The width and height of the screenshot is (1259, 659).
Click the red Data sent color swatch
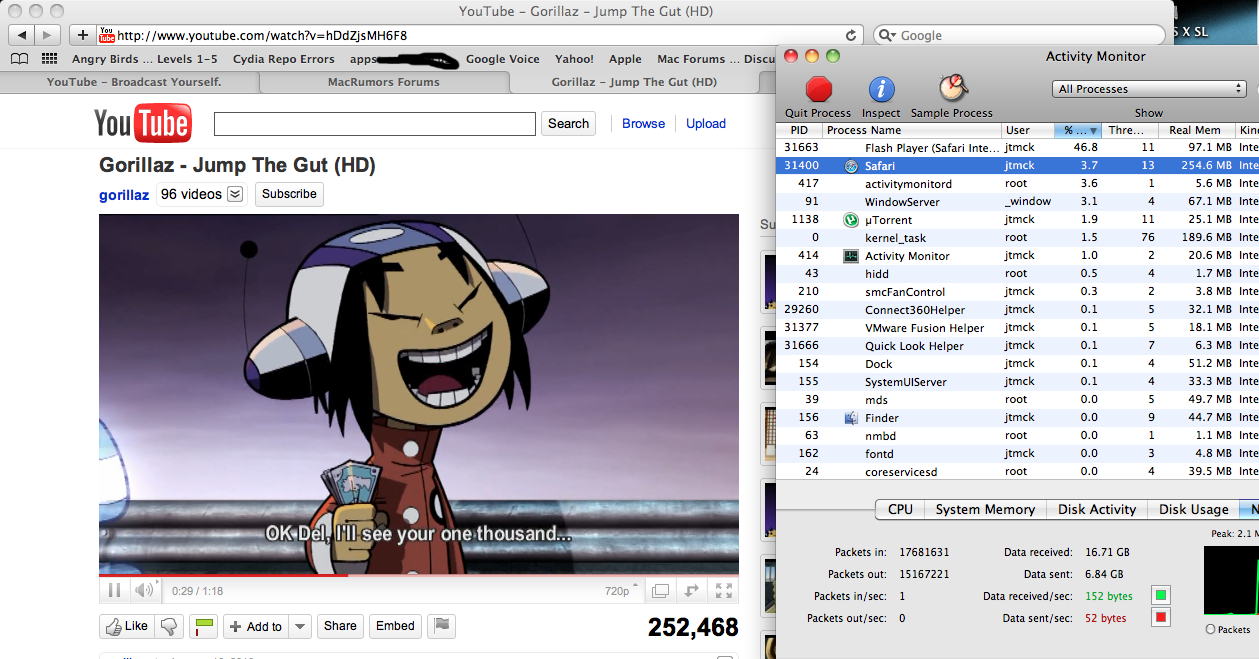click(x=1161, y=618)
